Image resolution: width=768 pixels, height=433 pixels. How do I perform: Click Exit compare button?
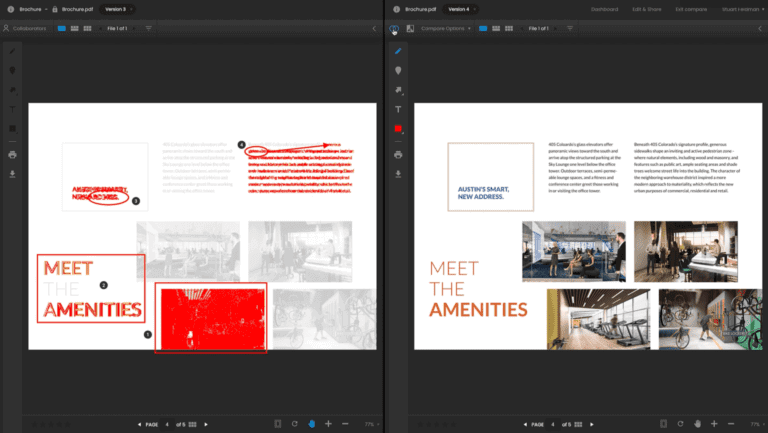pos(692,9)
